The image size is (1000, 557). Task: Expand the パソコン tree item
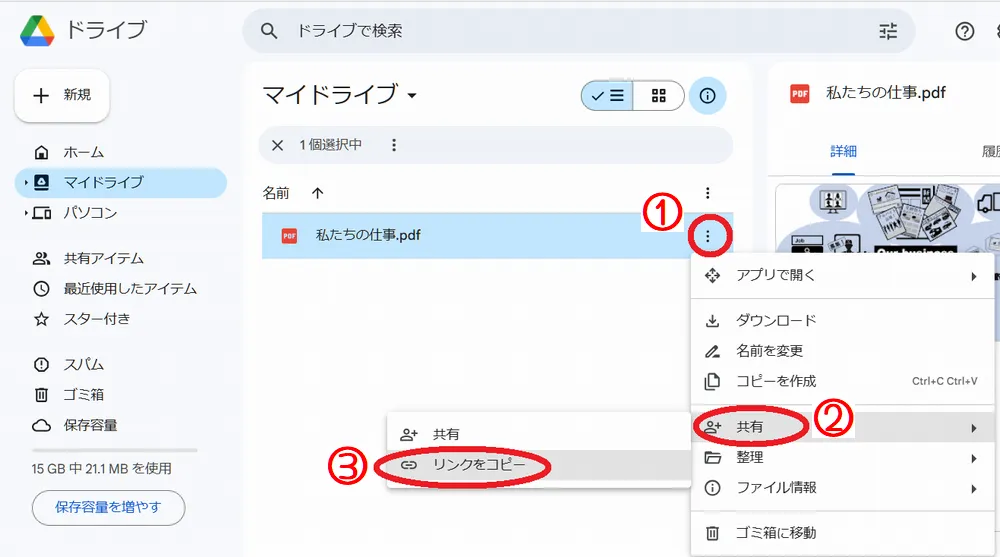(26, 213)
